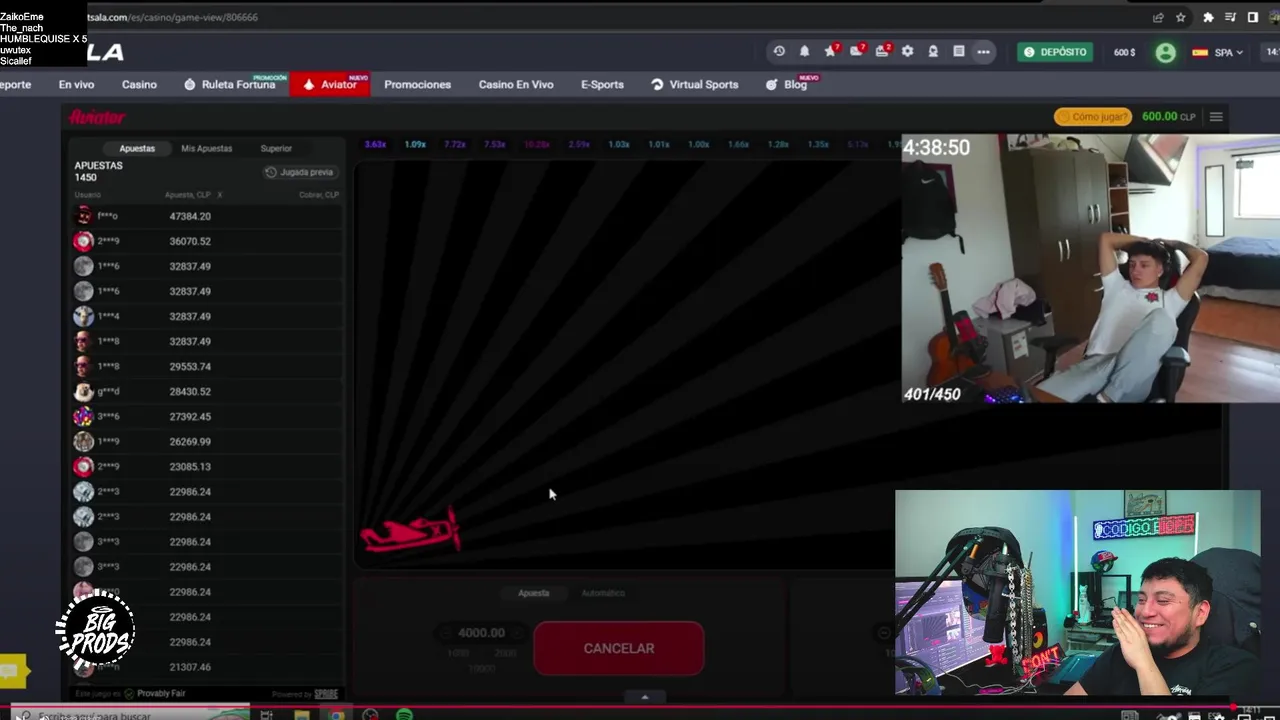Click the Aviator logo in game header
Screen dimensions: 1280x720
[x=97, y=117]
